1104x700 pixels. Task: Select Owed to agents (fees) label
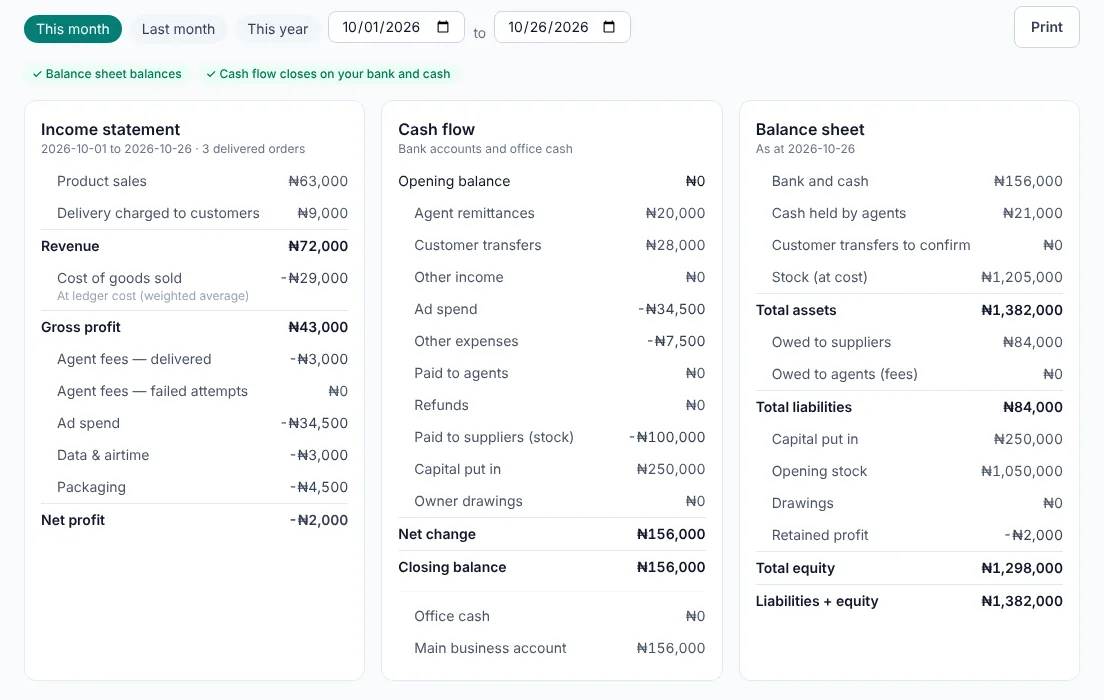coord(844,375)
